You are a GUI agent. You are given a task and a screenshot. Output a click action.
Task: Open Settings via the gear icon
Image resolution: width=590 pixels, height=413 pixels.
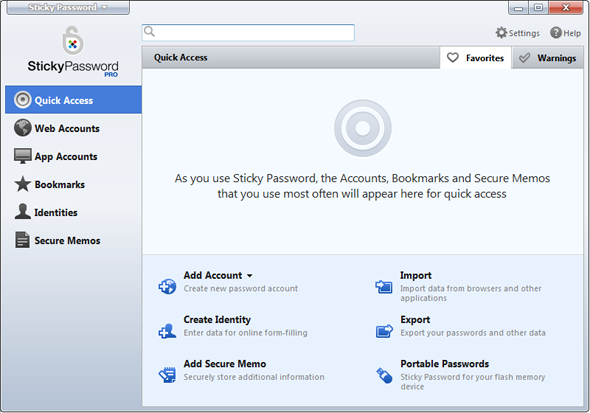click(501, 33)
